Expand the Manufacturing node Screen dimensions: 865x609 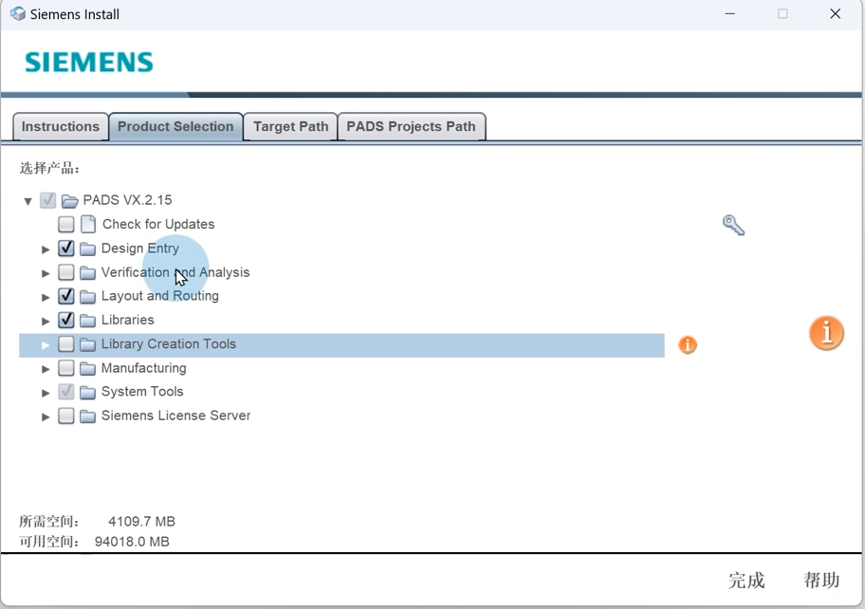coord(46,369)
